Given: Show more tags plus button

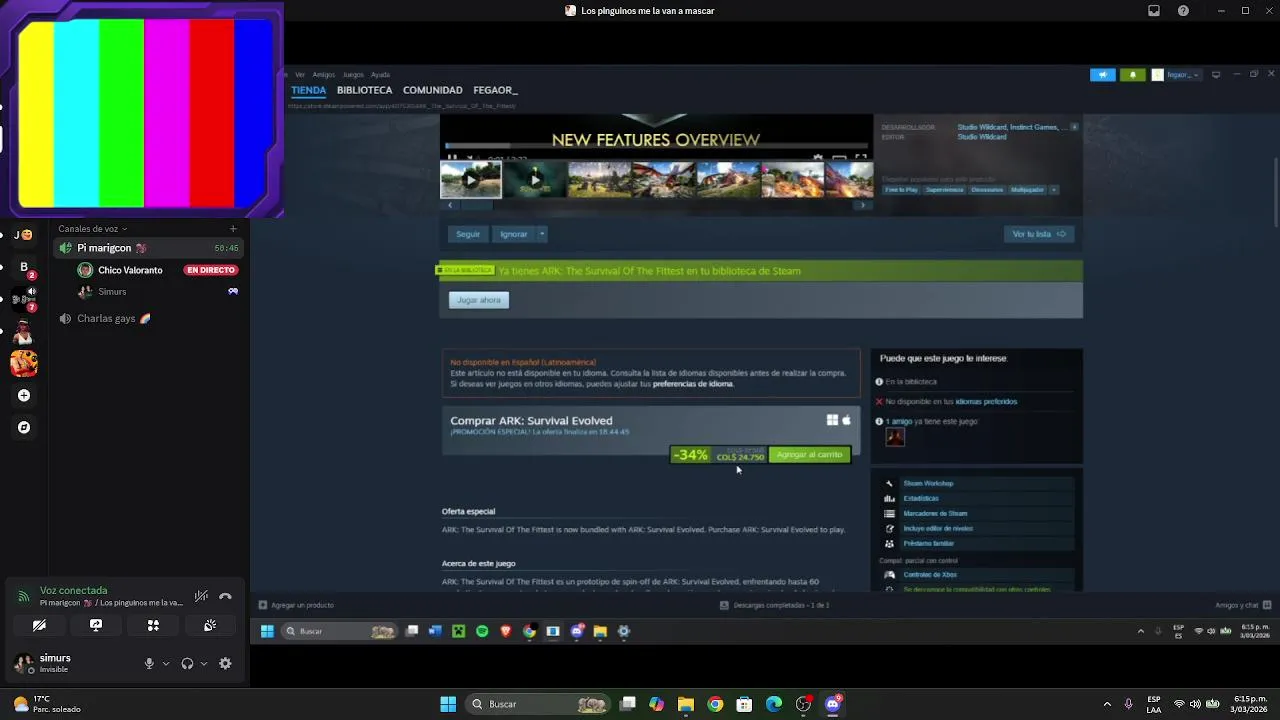Looking at the screenshot, I should point(1053,190).
